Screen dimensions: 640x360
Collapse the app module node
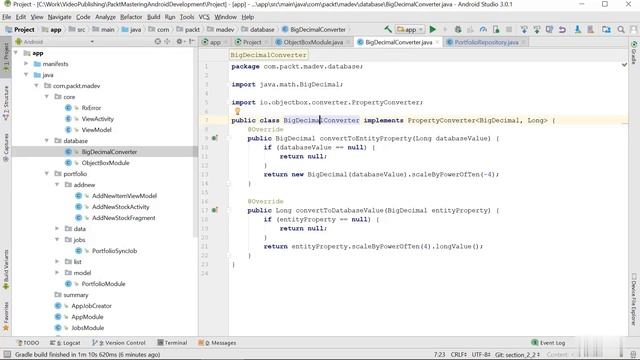click(x=16, y=53)
